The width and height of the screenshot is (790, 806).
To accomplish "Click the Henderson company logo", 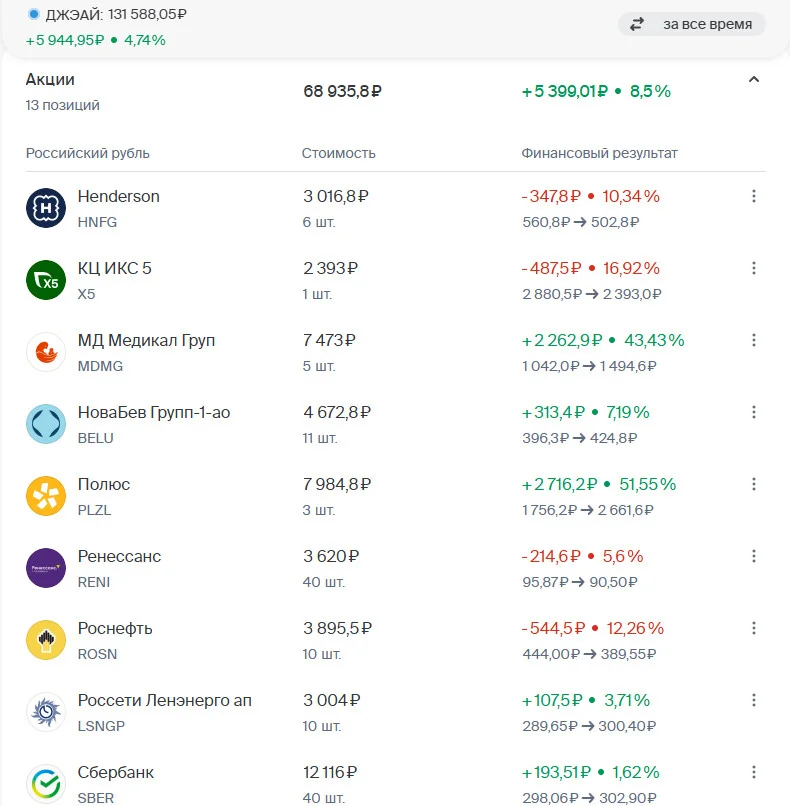I will tap(46, 208).
